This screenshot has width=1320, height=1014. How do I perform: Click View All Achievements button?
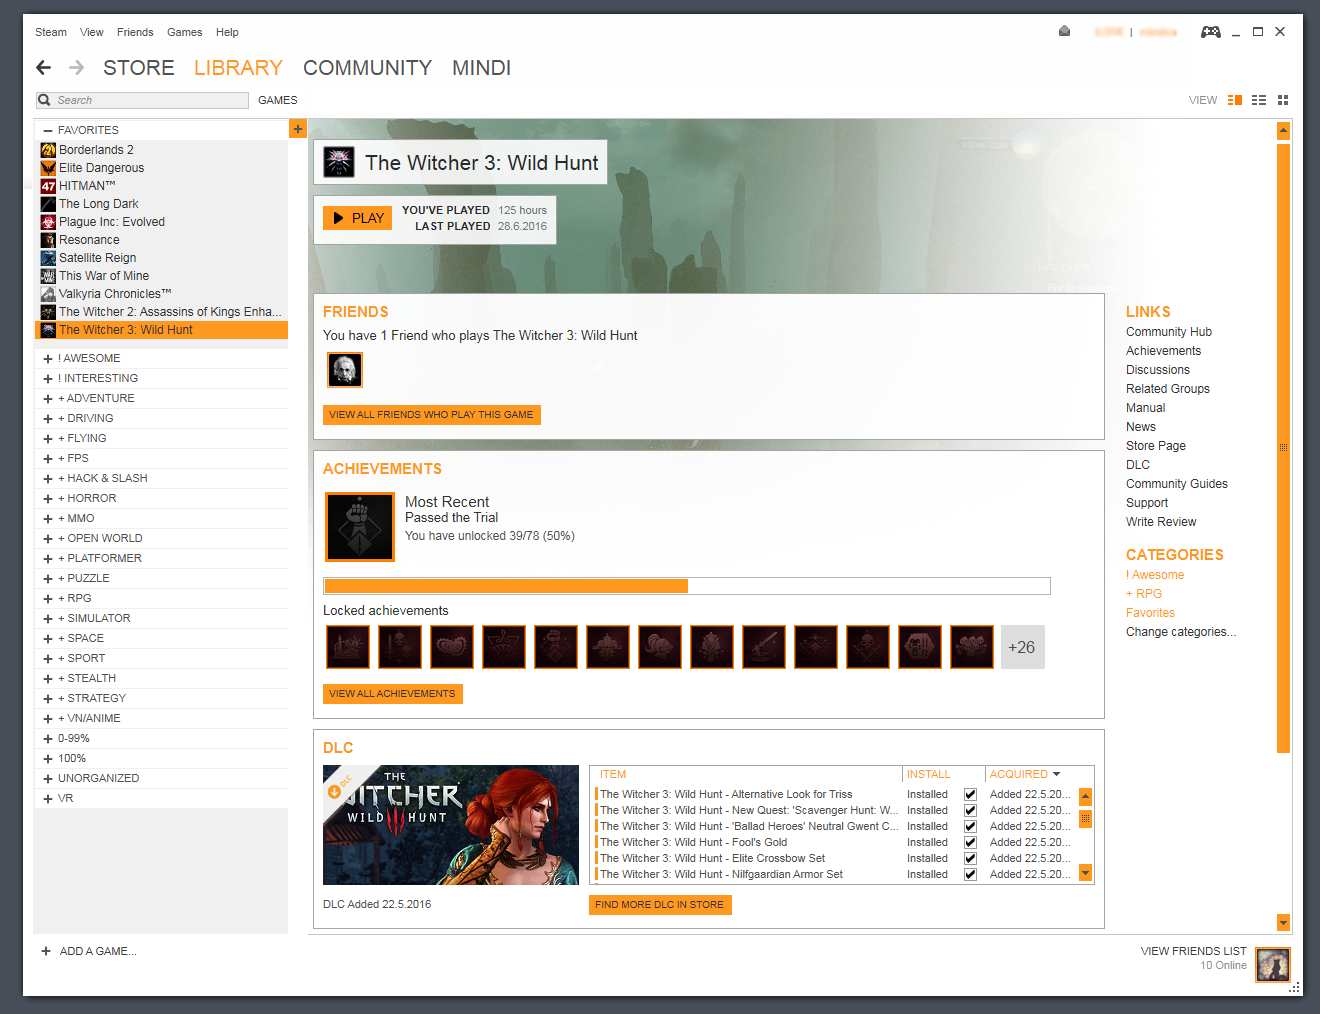coord(392,693)
